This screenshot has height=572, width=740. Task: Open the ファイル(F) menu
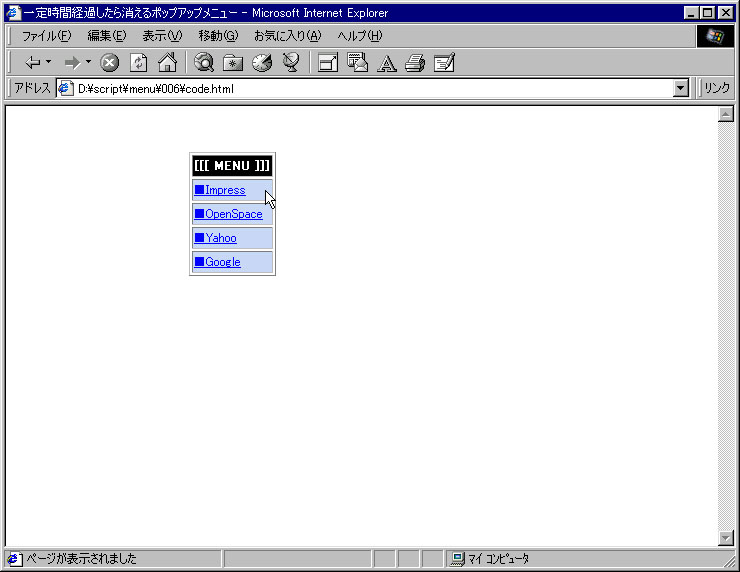click(46, 36)
